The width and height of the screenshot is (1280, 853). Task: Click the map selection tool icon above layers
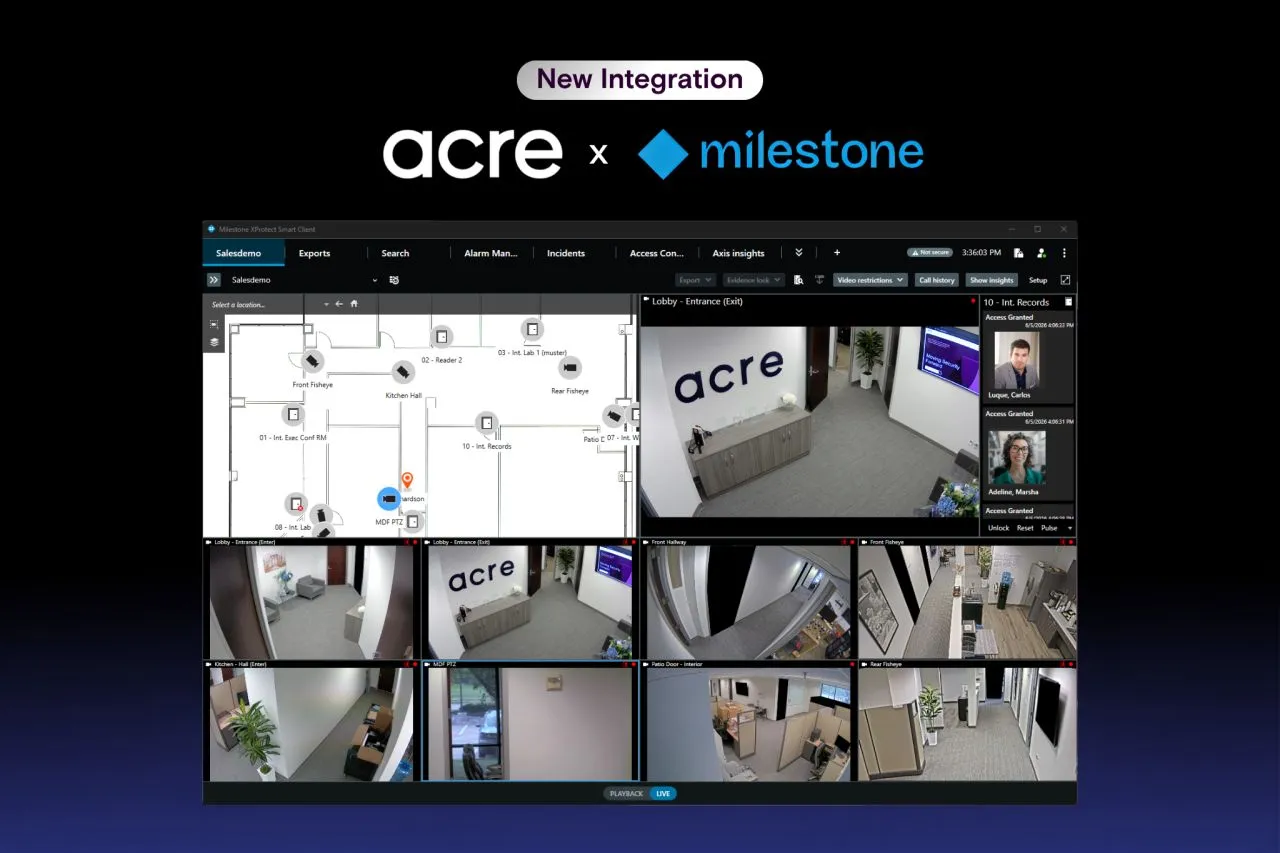tap(214, 324)
